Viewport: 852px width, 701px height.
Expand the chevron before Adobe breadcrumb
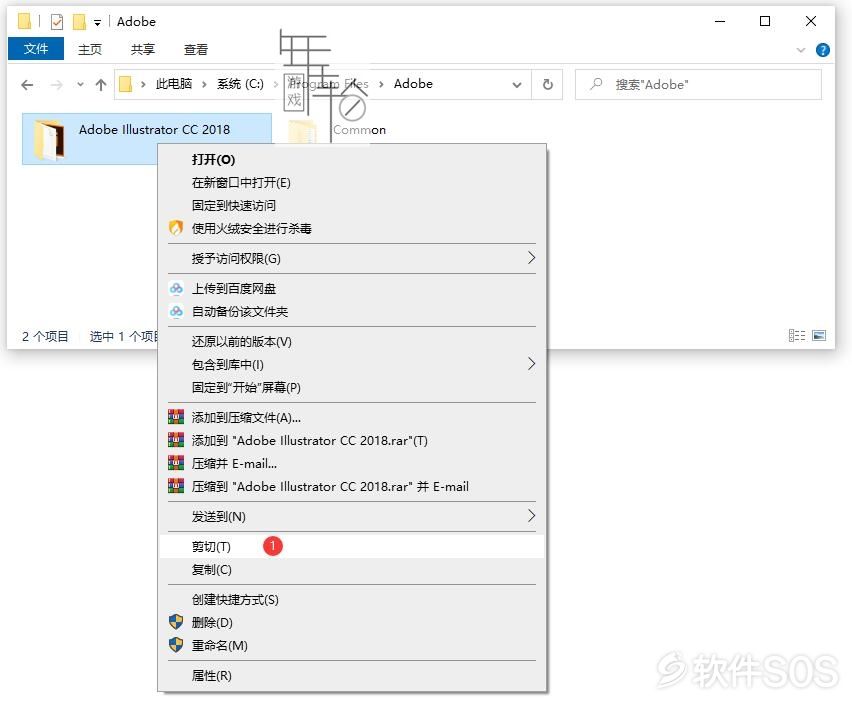381,84
